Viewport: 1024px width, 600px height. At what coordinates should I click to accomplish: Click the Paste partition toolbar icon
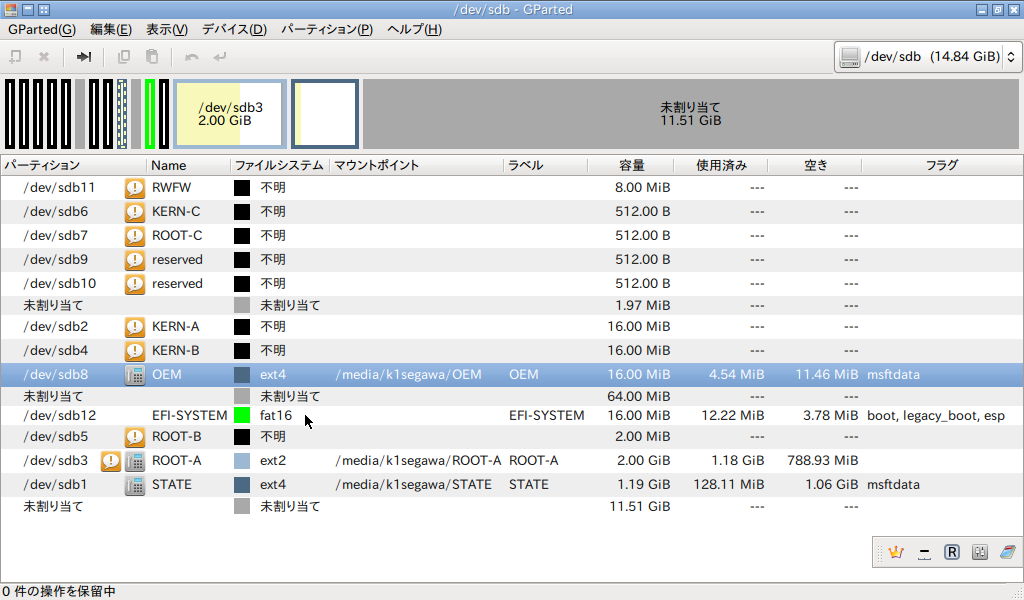152,57
